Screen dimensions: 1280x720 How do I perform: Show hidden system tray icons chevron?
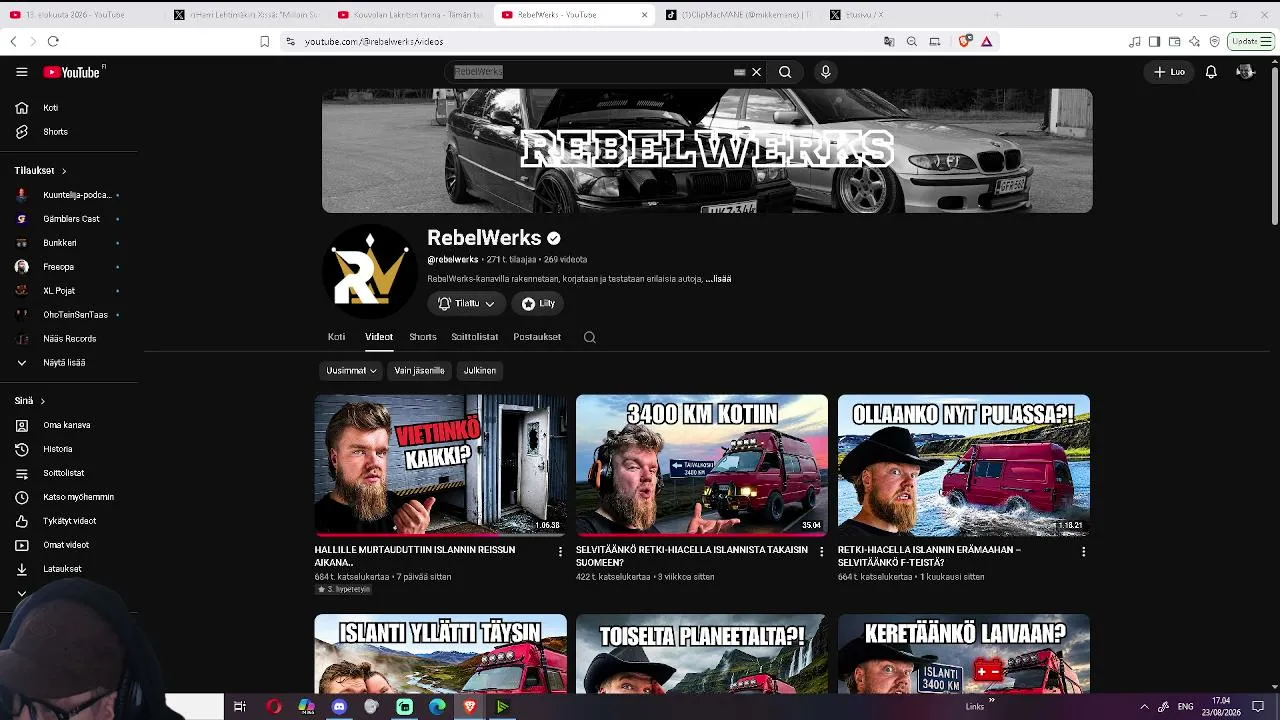[1144, 707]
